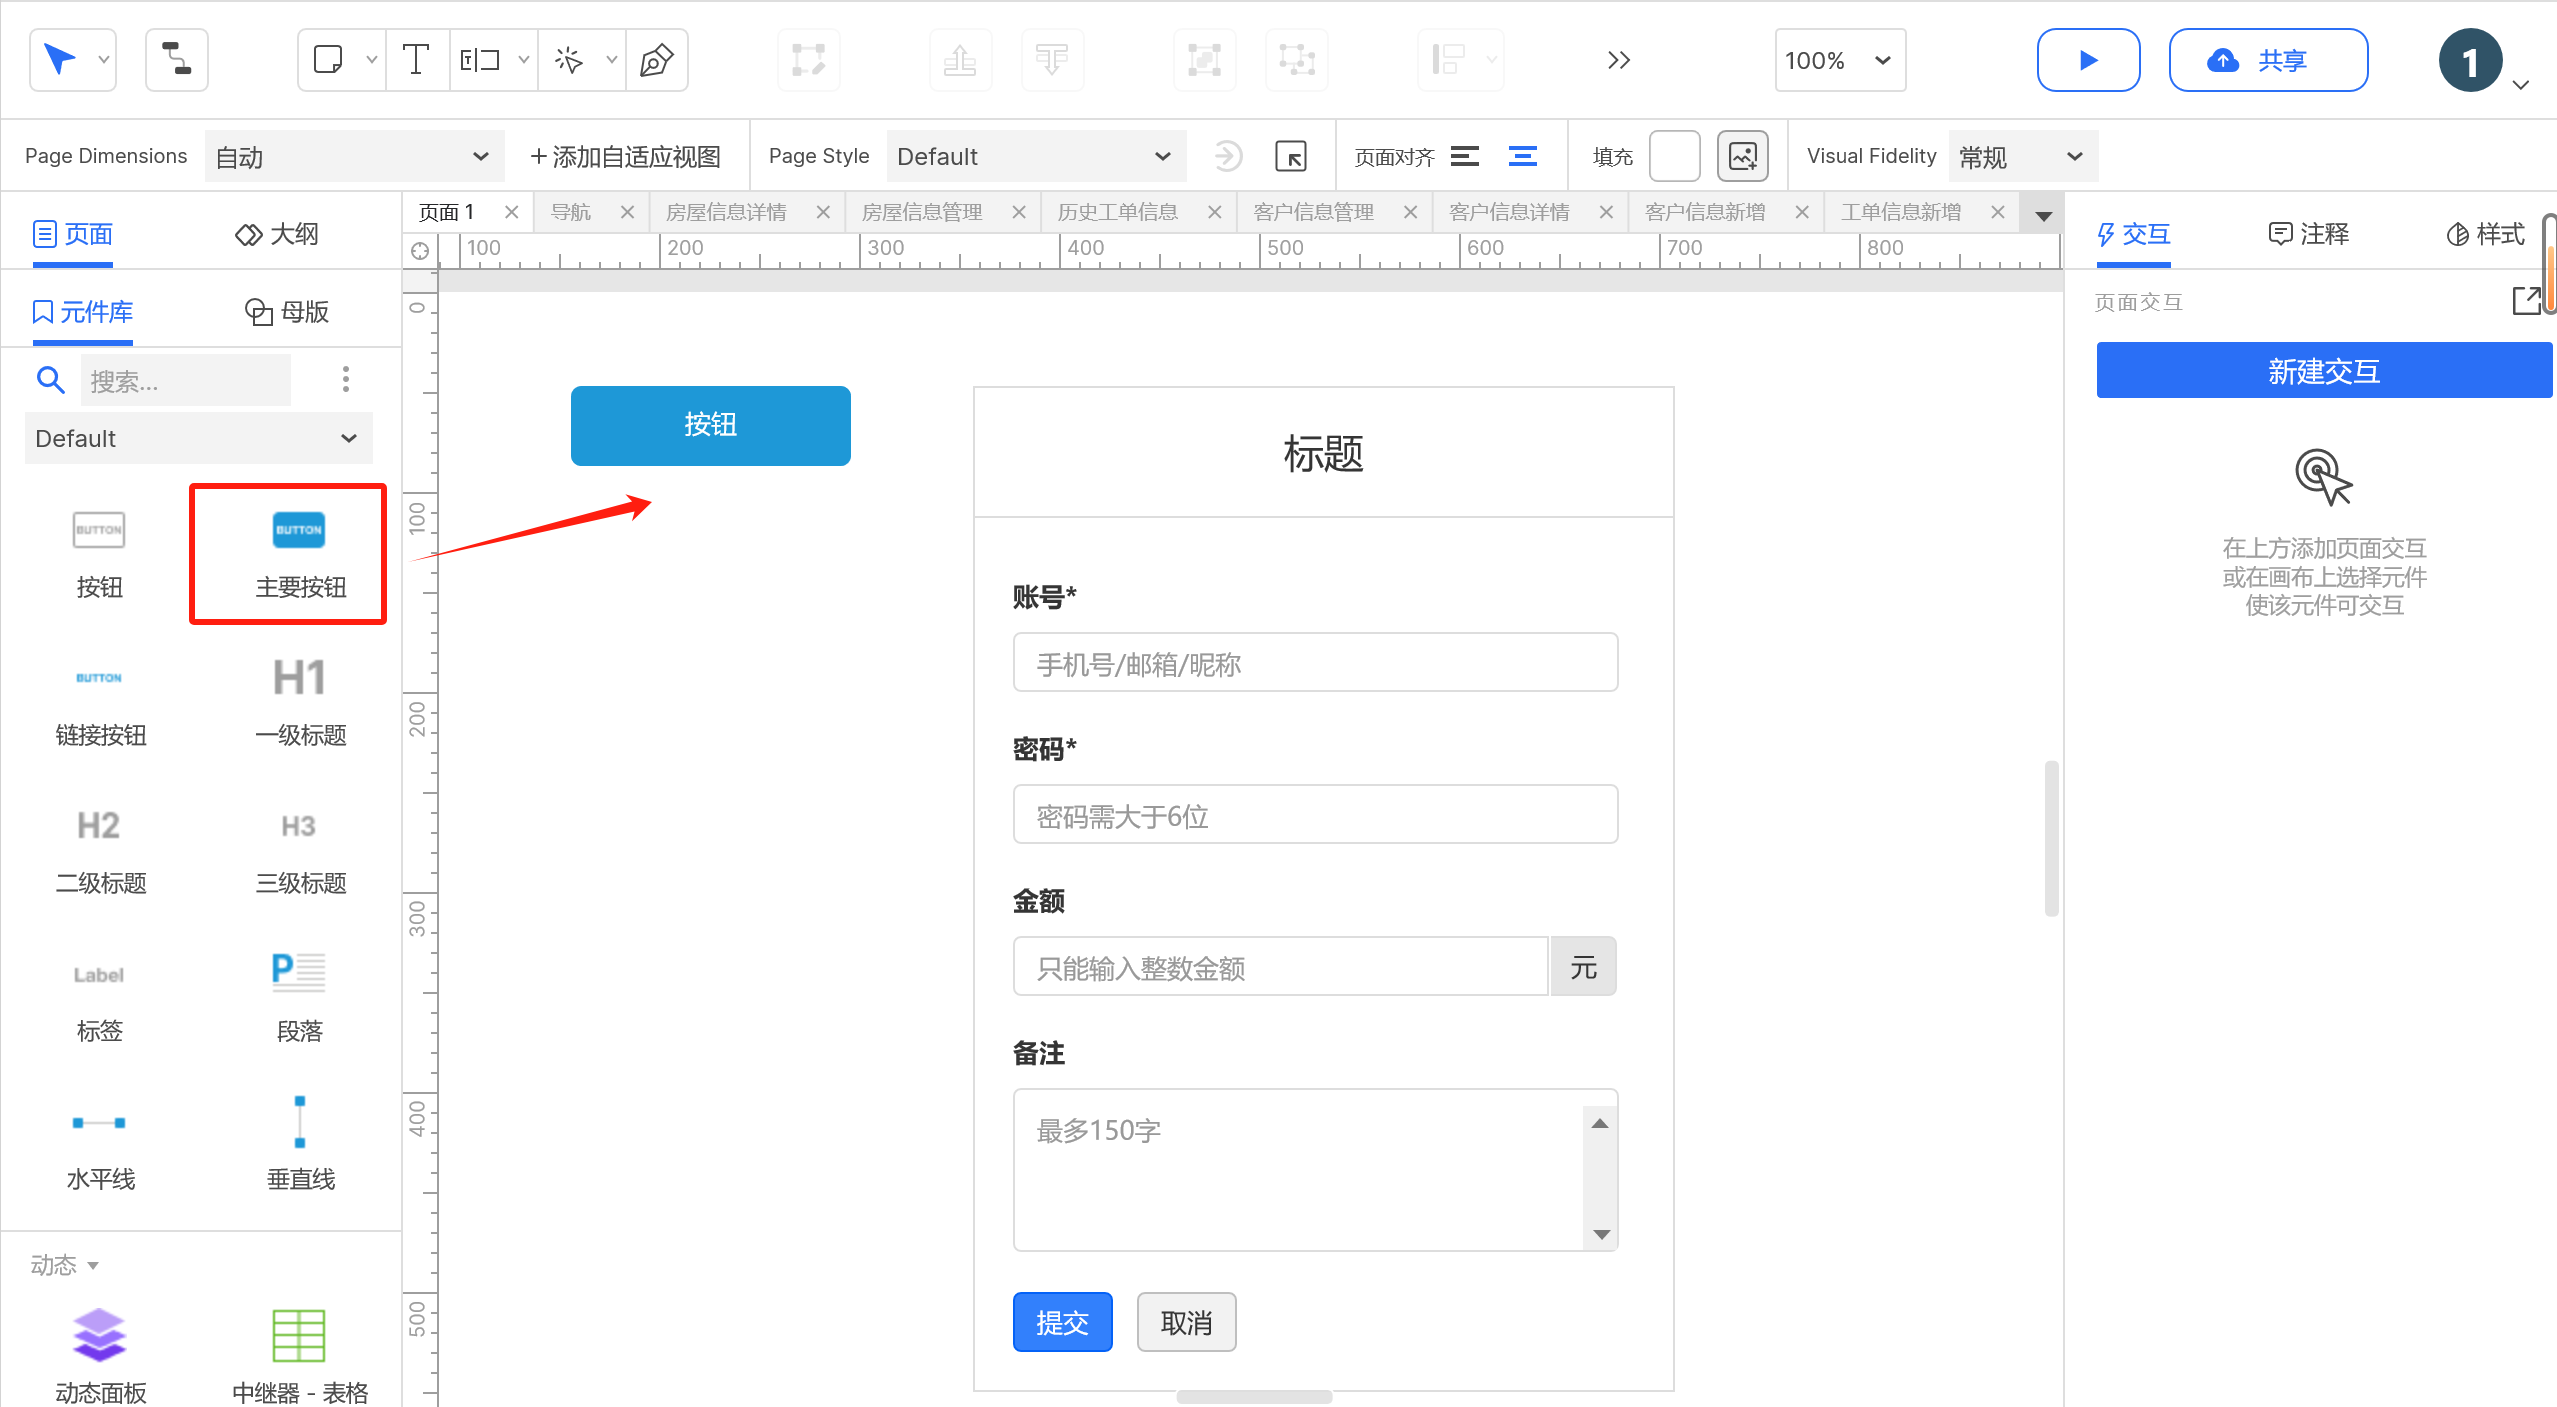Select the Pen drawing tool

(656, 60)
